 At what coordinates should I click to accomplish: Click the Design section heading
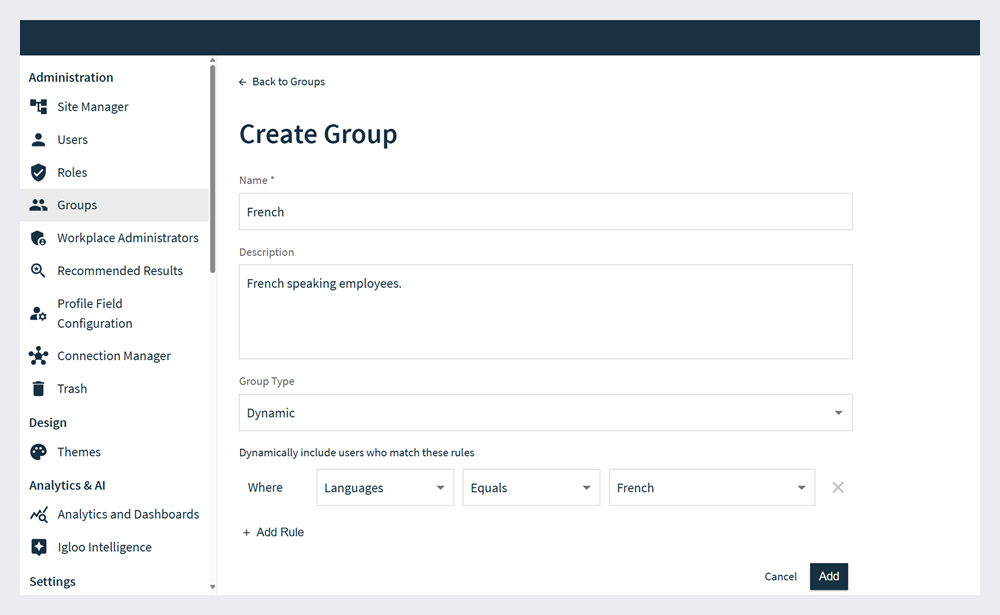48,422
